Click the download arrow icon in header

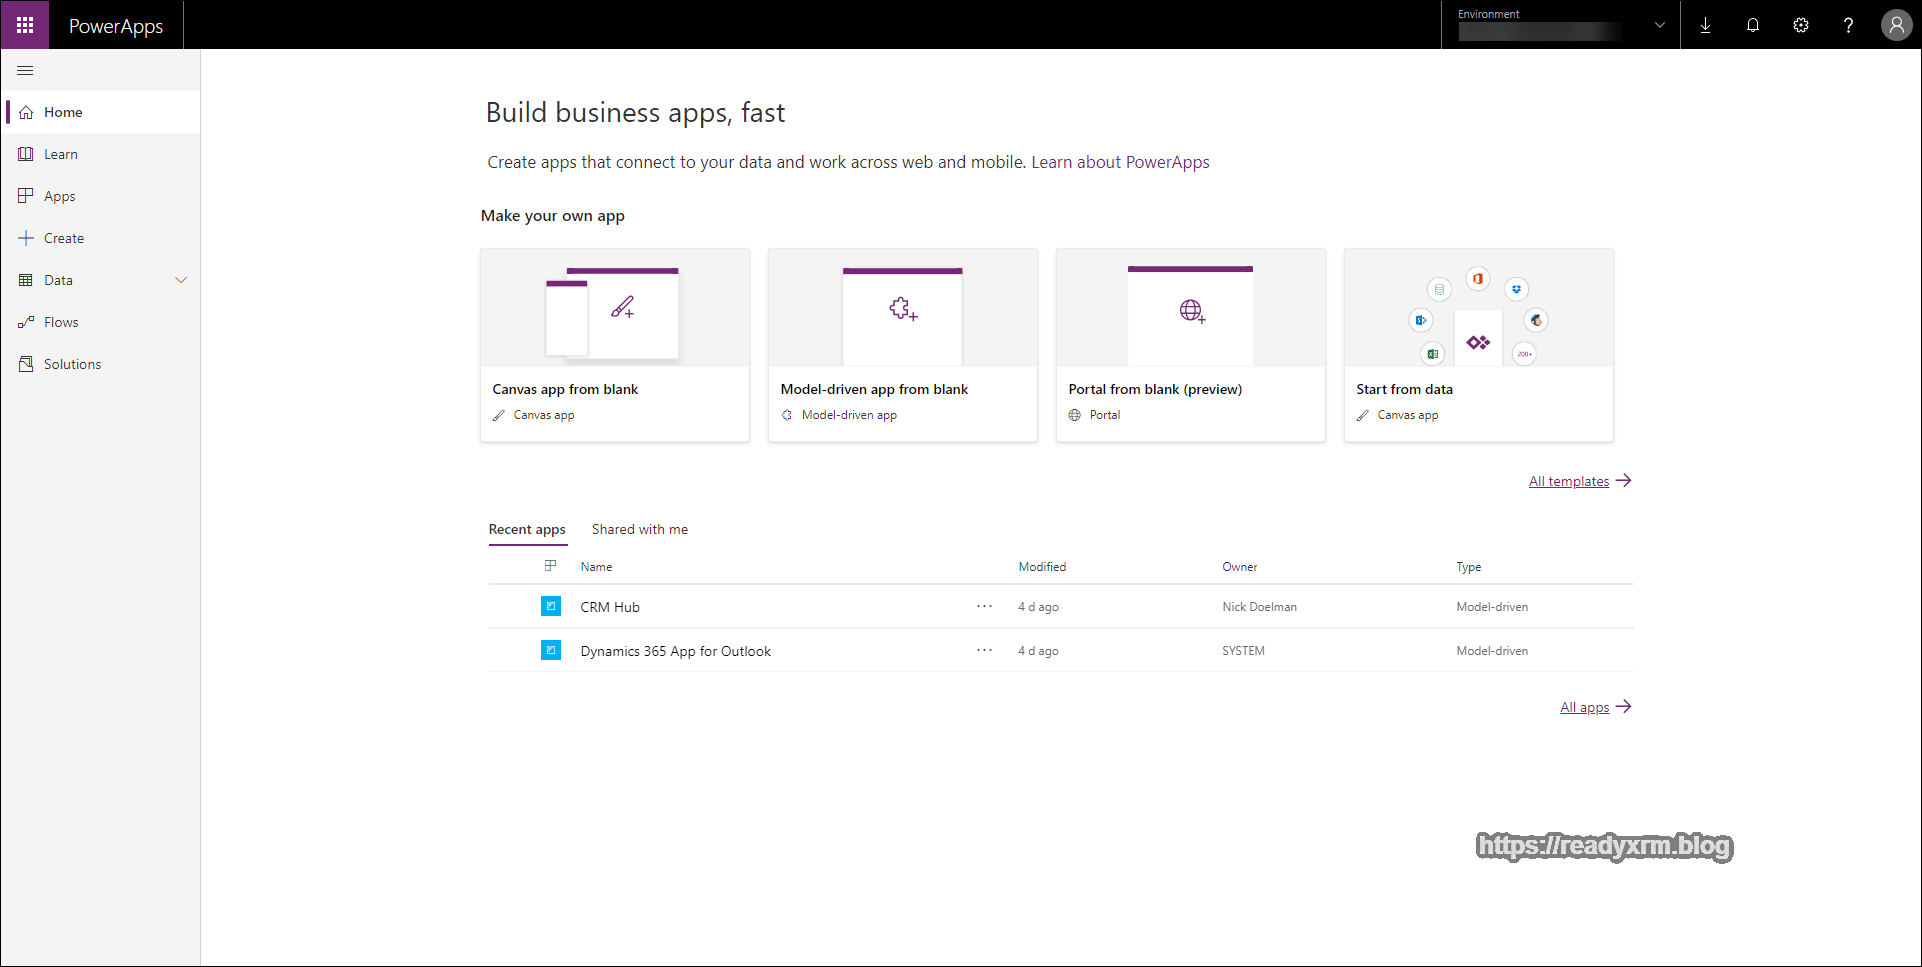coord(1705,25)
